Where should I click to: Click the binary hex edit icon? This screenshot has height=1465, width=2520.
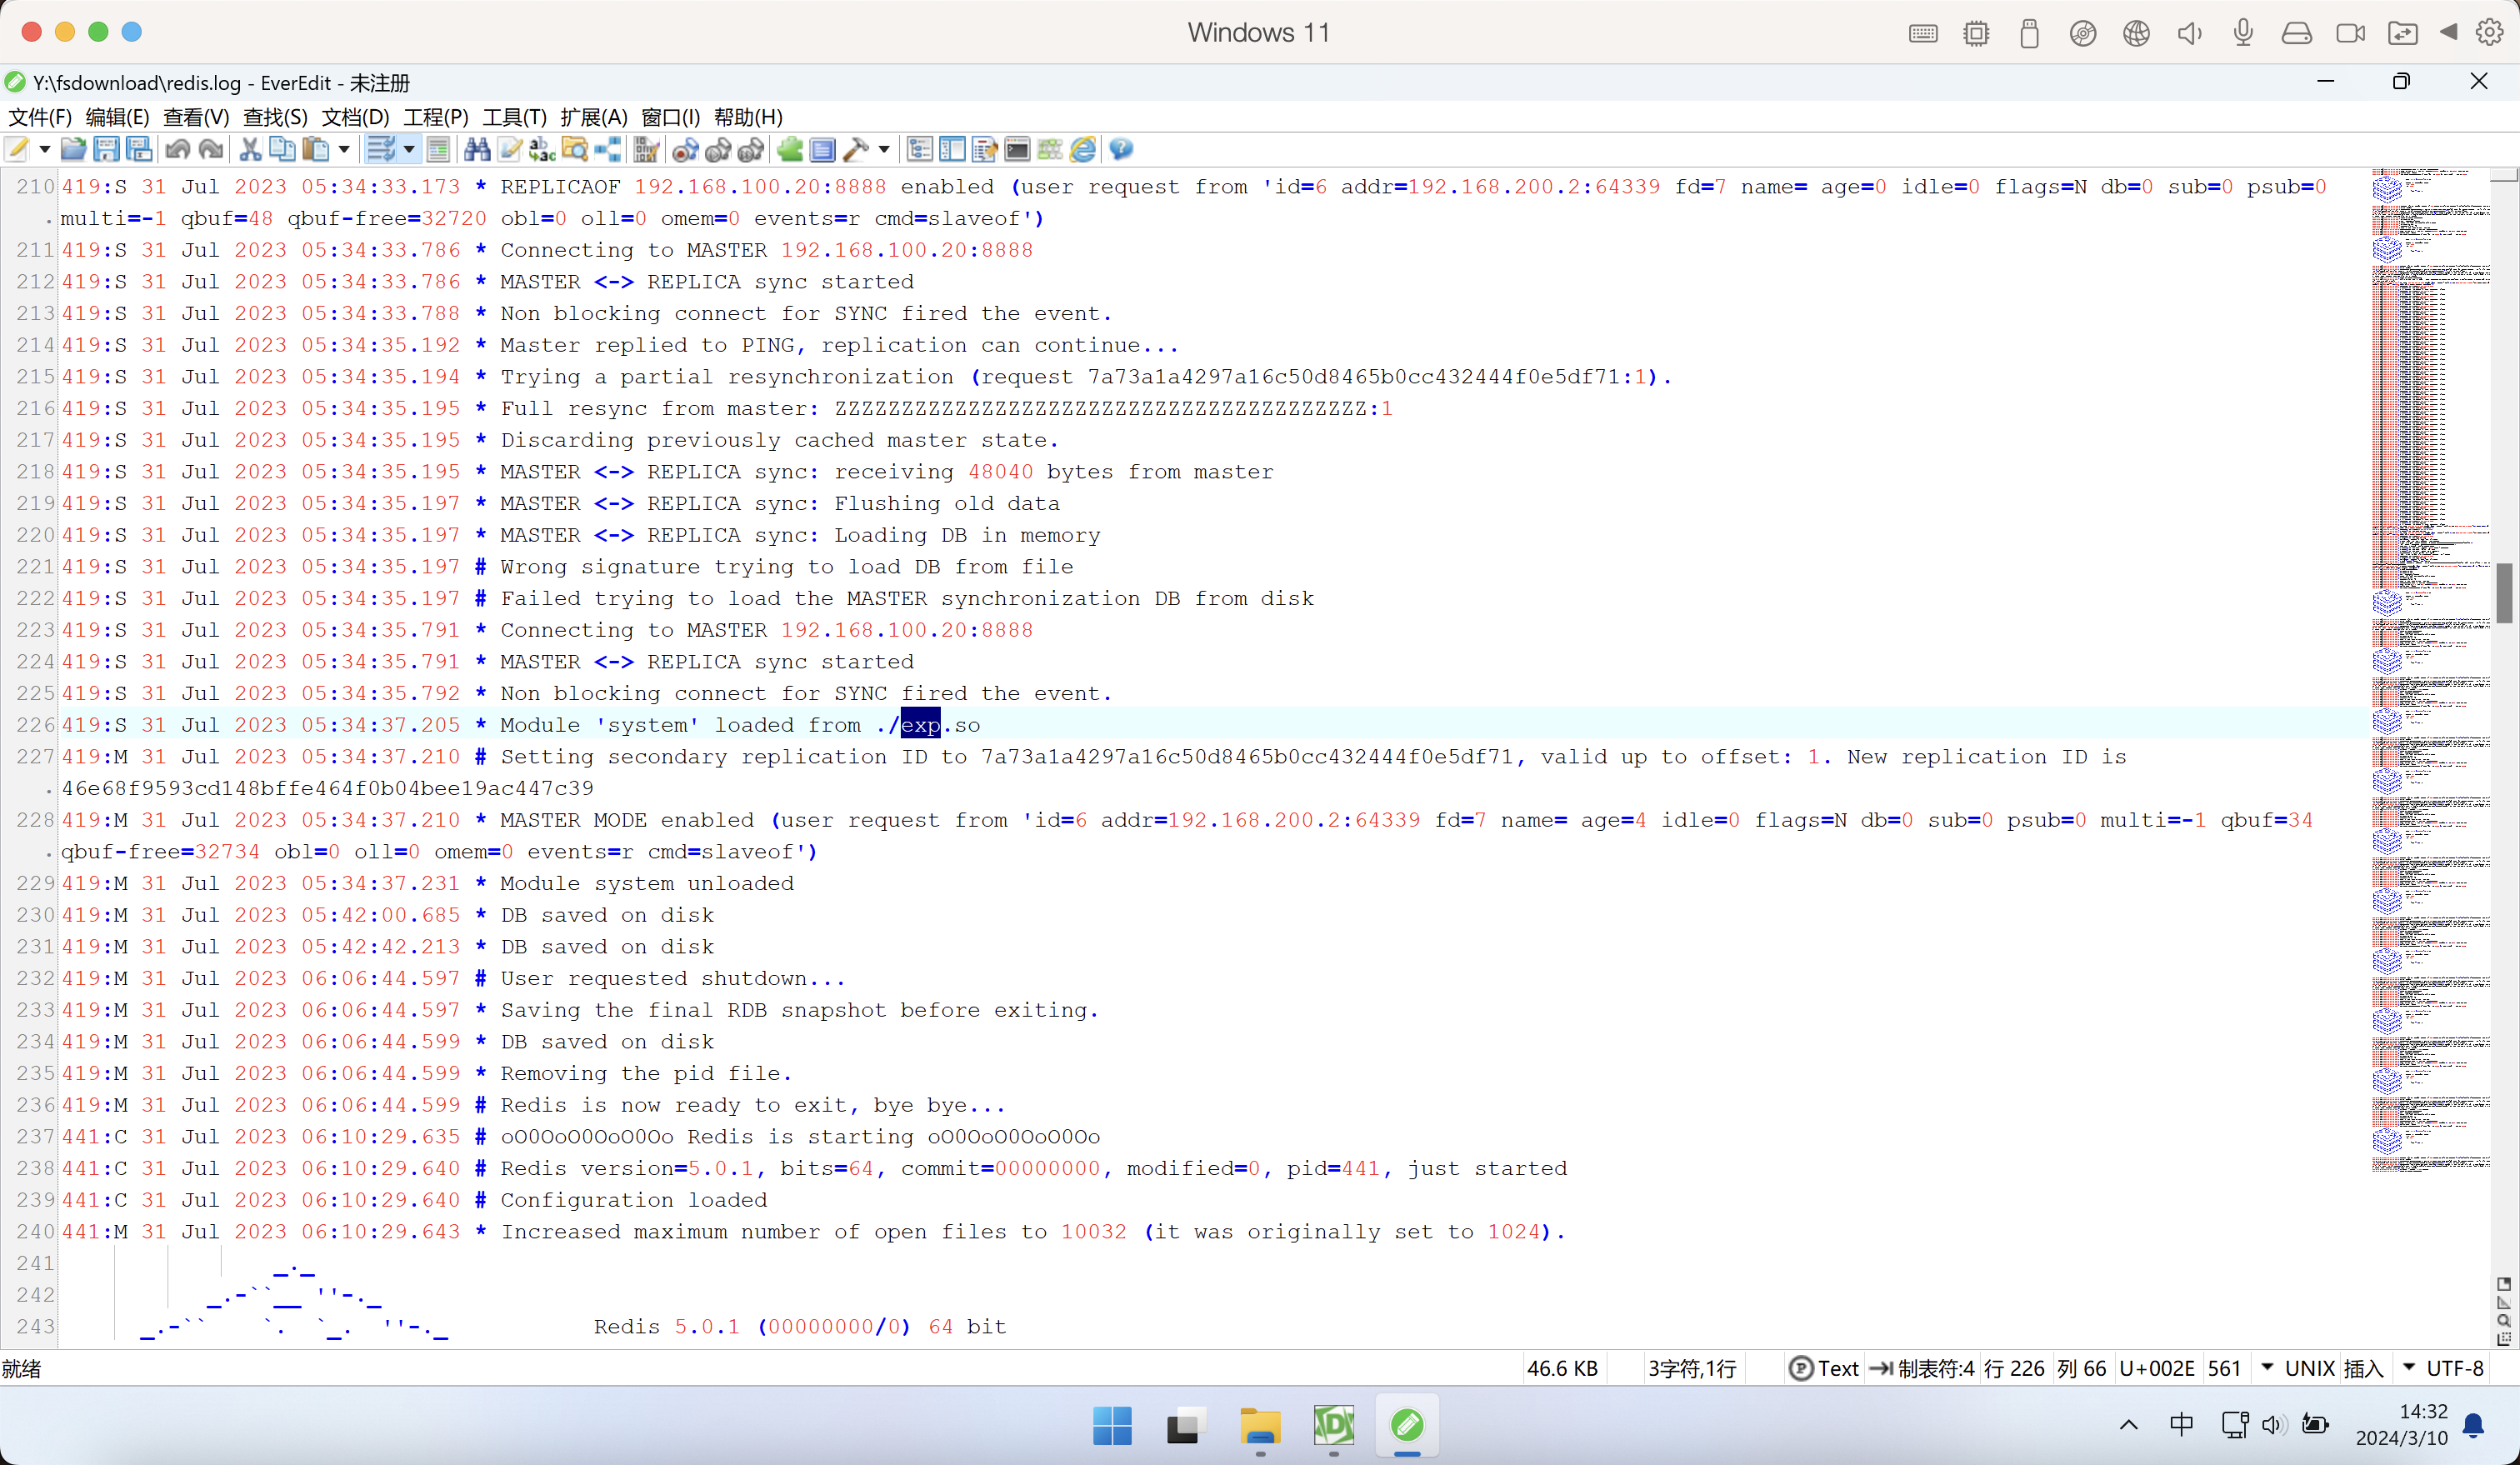(x=646, y=150)
